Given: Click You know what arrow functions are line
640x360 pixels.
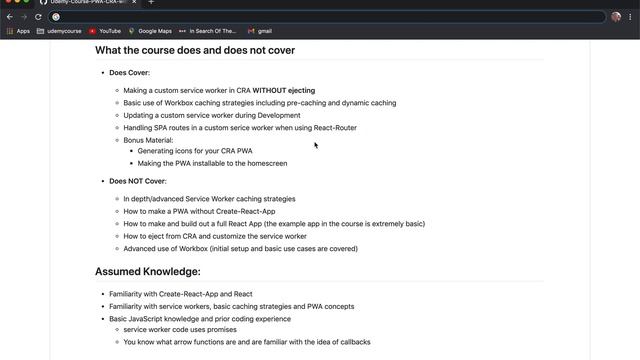Looking at the screenshot, I should pos(247,342).
